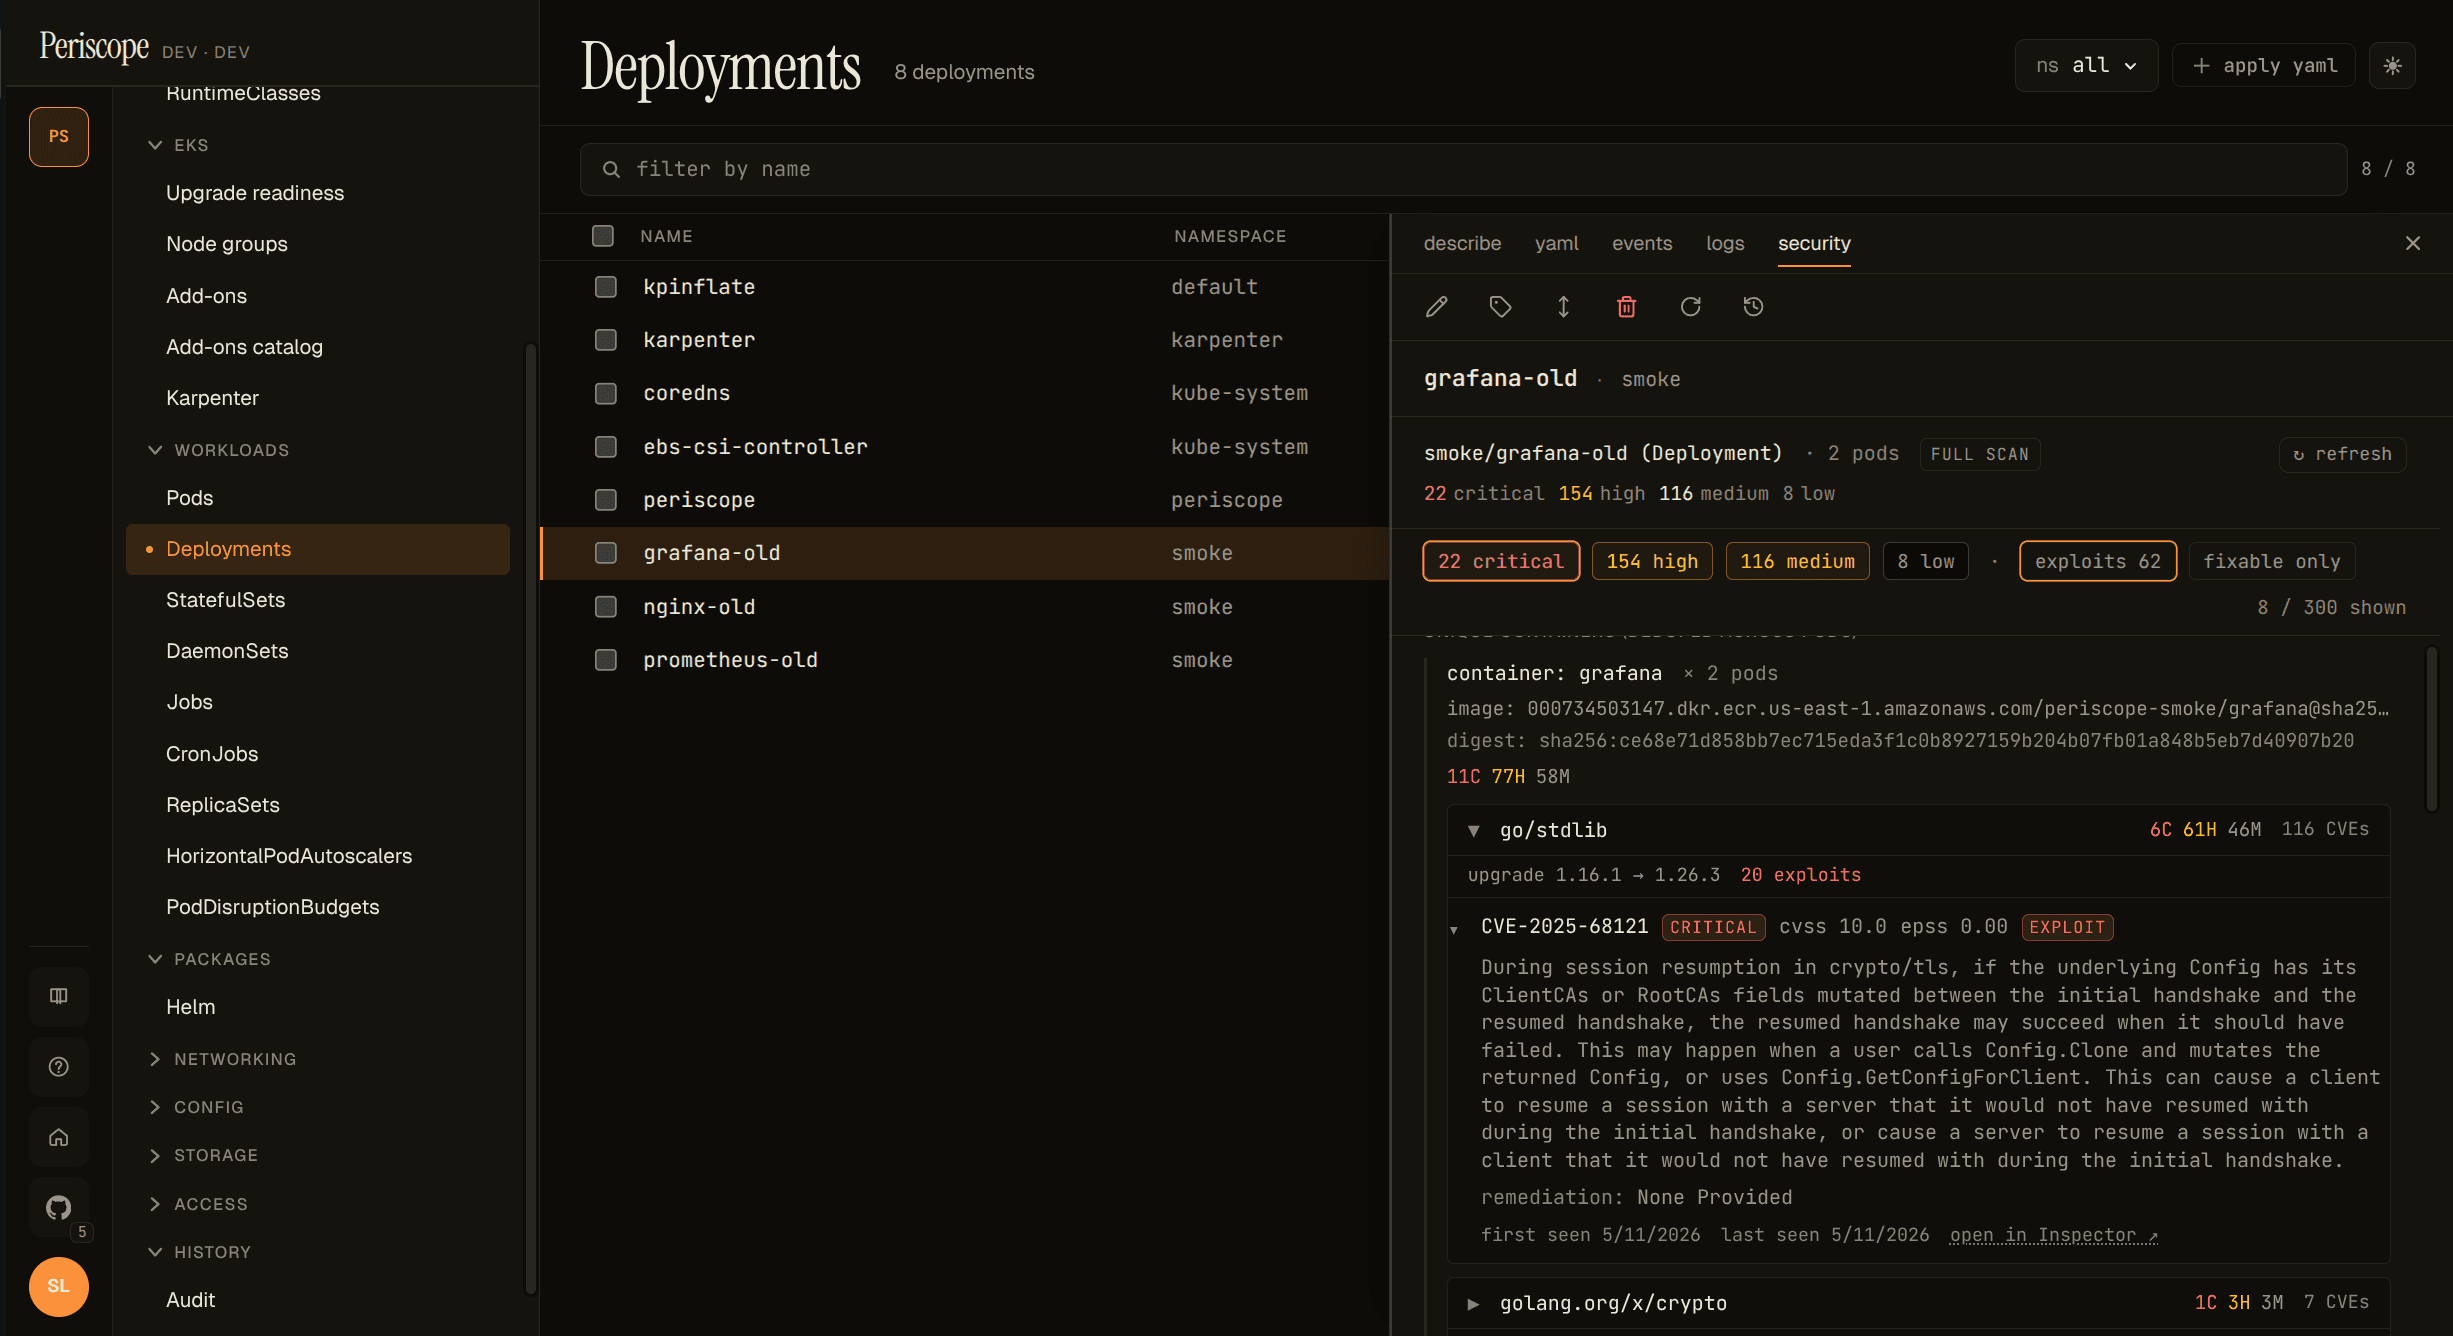Switch to the events tab

point(1642,243)
